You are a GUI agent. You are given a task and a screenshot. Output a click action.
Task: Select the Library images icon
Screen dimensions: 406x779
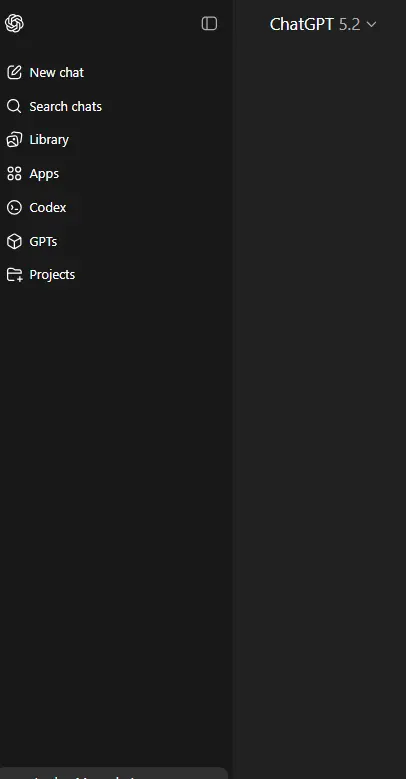[14, 140]
